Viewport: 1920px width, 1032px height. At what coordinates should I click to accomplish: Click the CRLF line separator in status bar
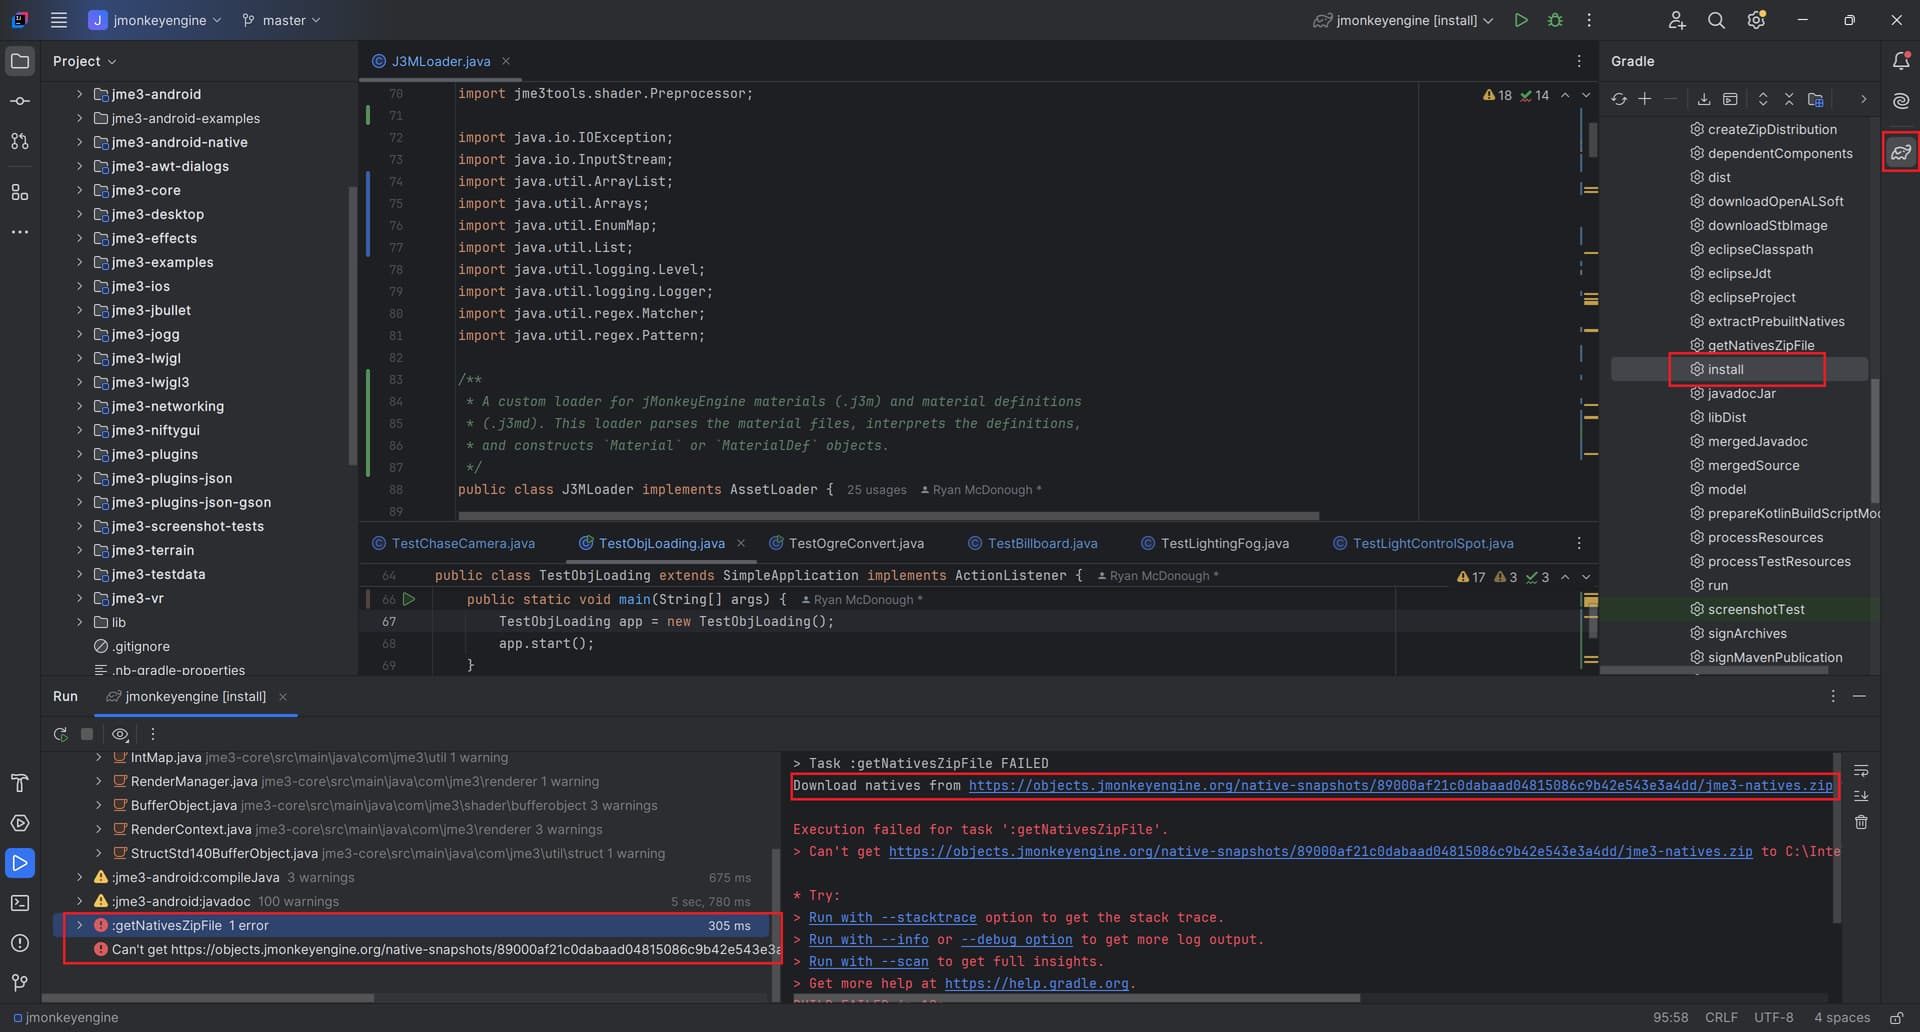click(x=1721, y=1017)
